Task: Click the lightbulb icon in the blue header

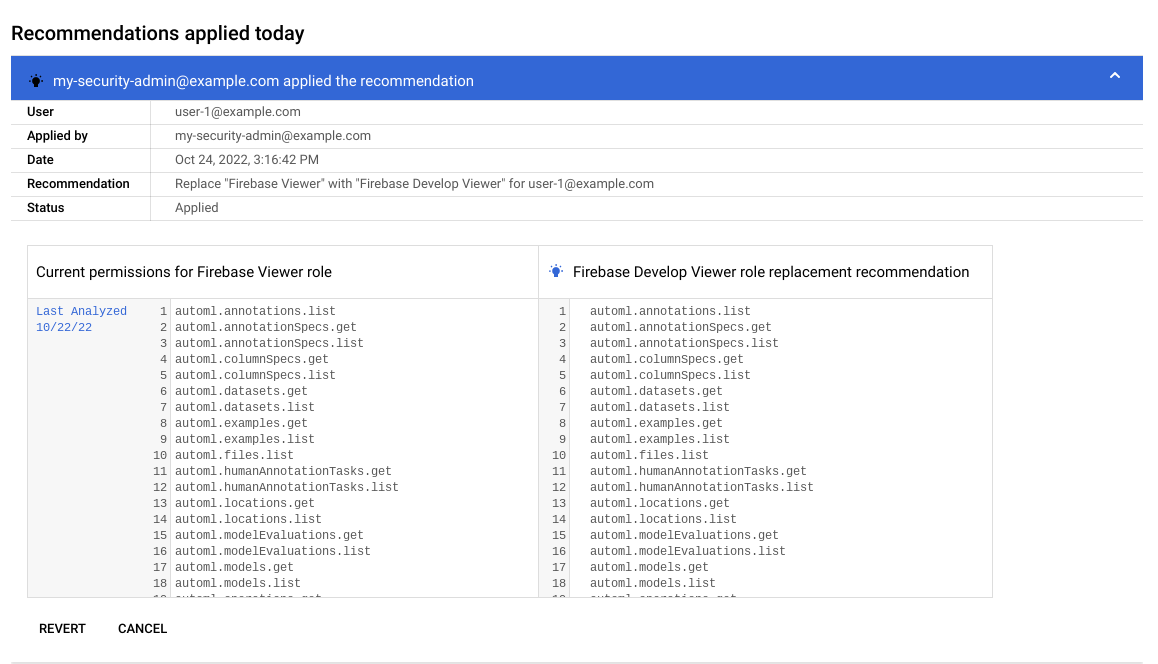Action: [x=37, y=79]
